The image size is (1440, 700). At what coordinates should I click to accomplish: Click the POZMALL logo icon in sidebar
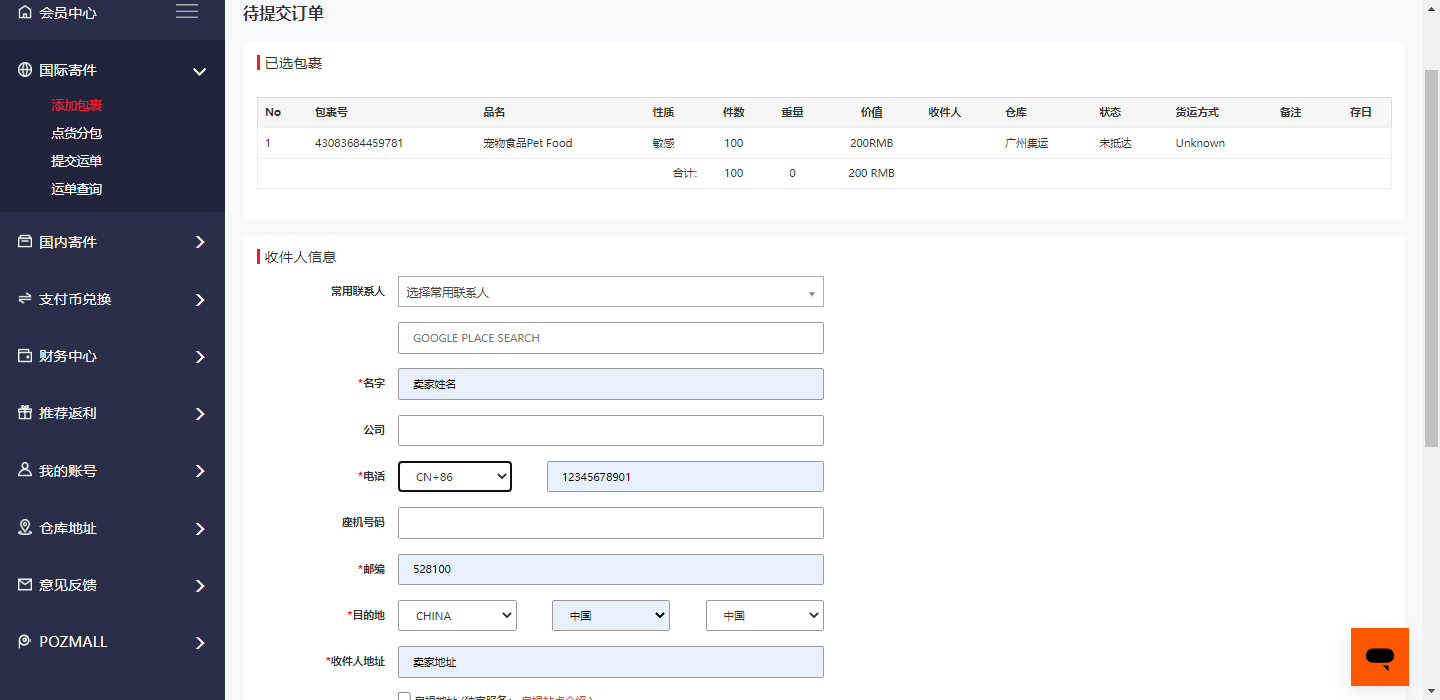25,642
